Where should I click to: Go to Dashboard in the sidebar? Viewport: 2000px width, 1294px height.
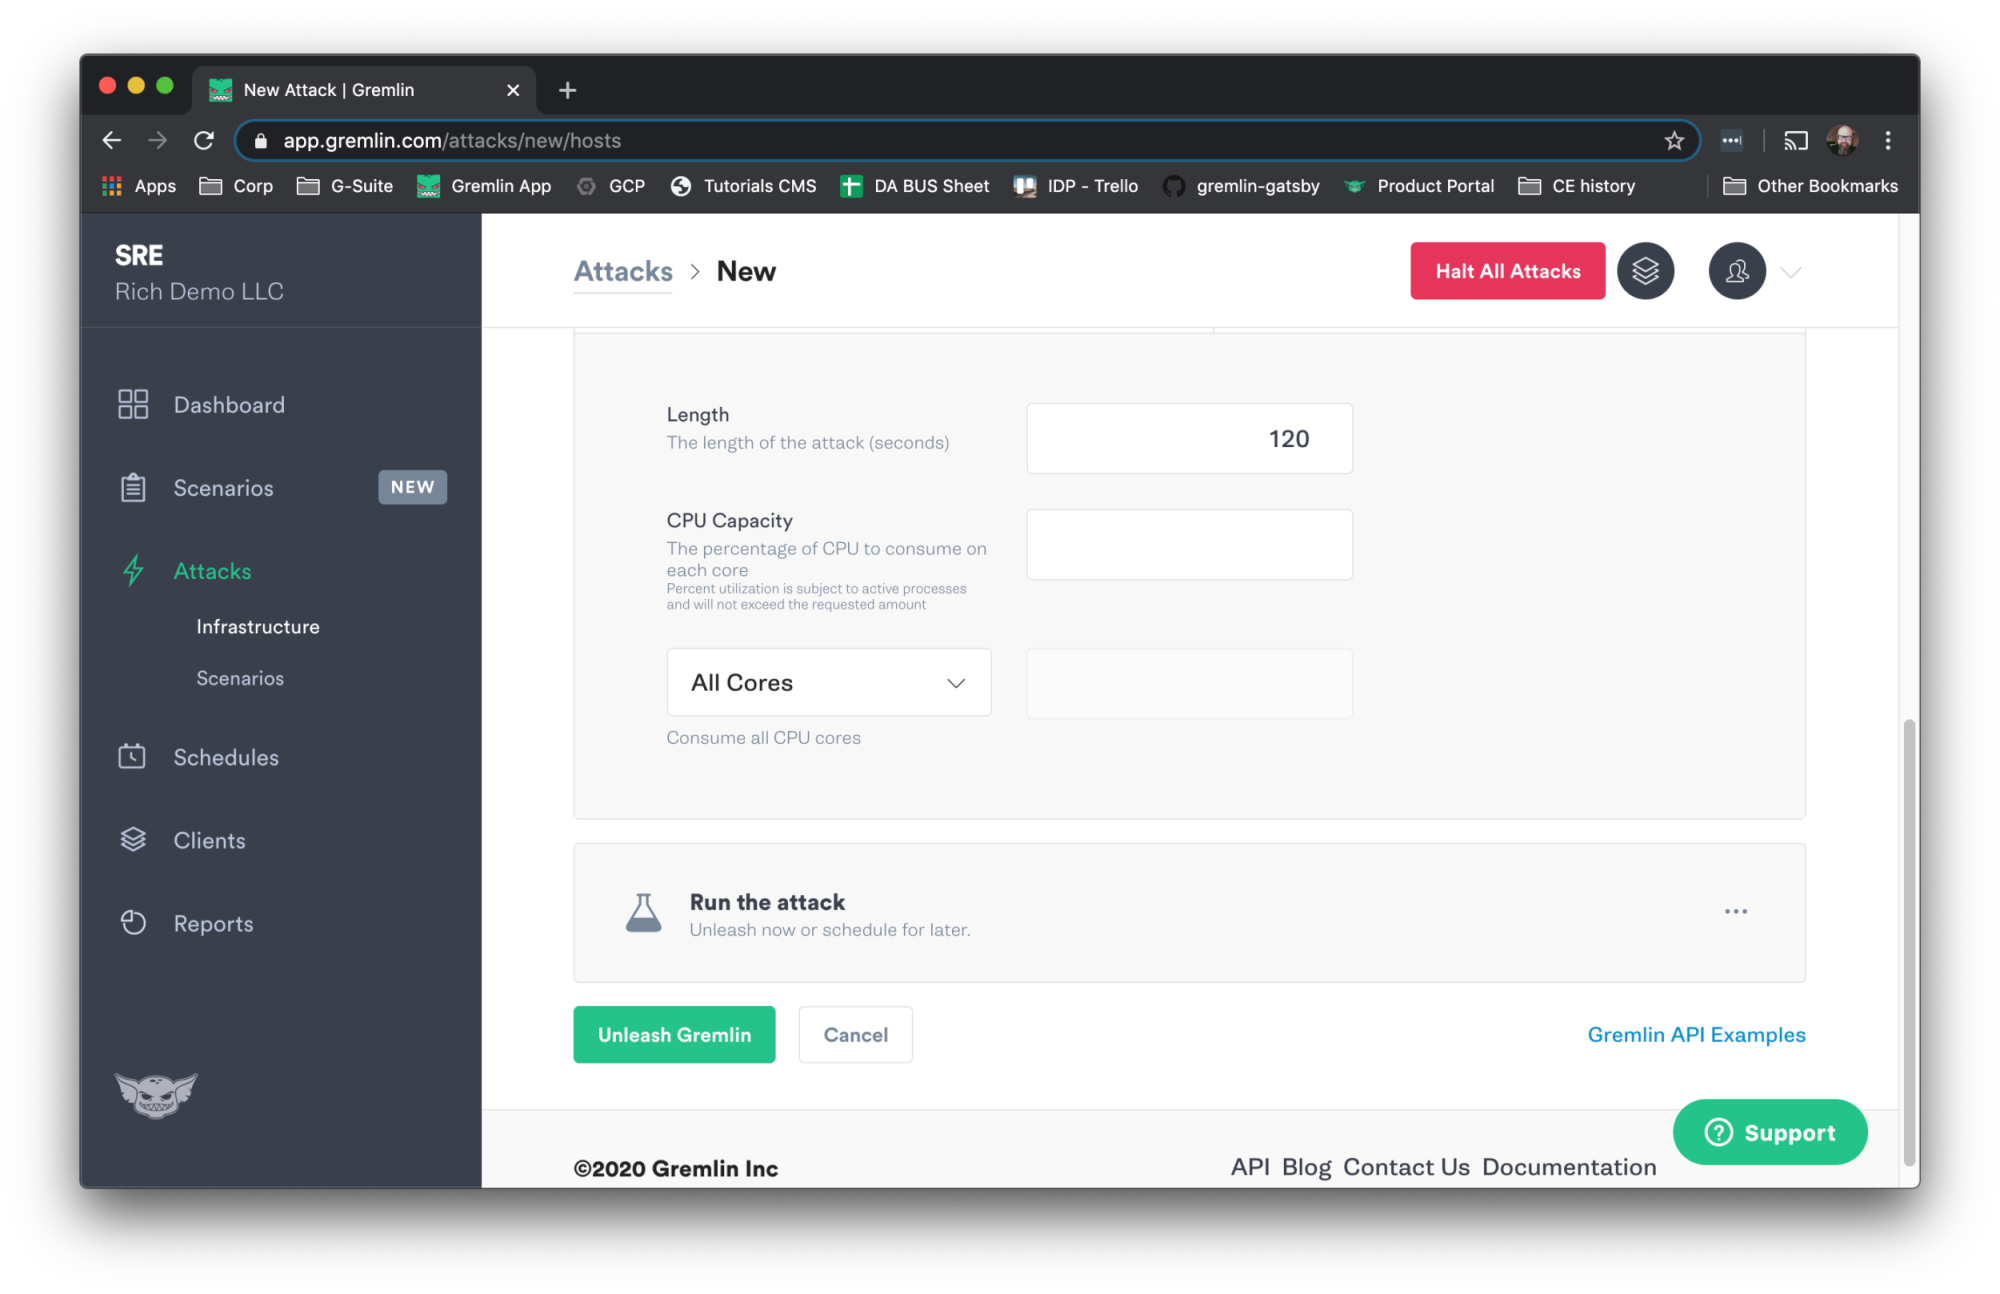tap(229, 404)
